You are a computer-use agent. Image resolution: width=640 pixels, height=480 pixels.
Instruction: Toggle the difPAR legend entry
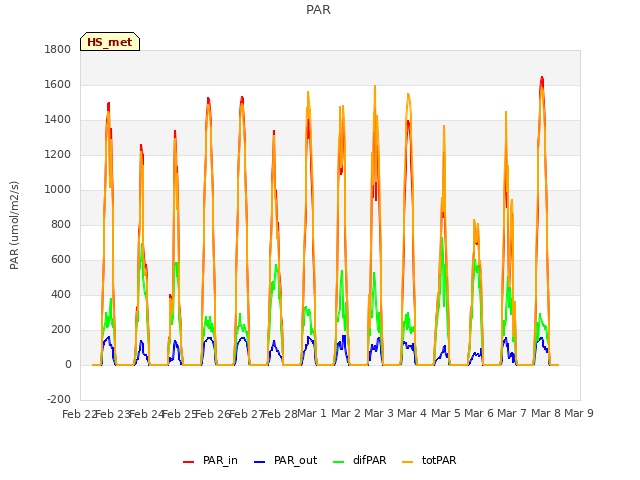359,460
